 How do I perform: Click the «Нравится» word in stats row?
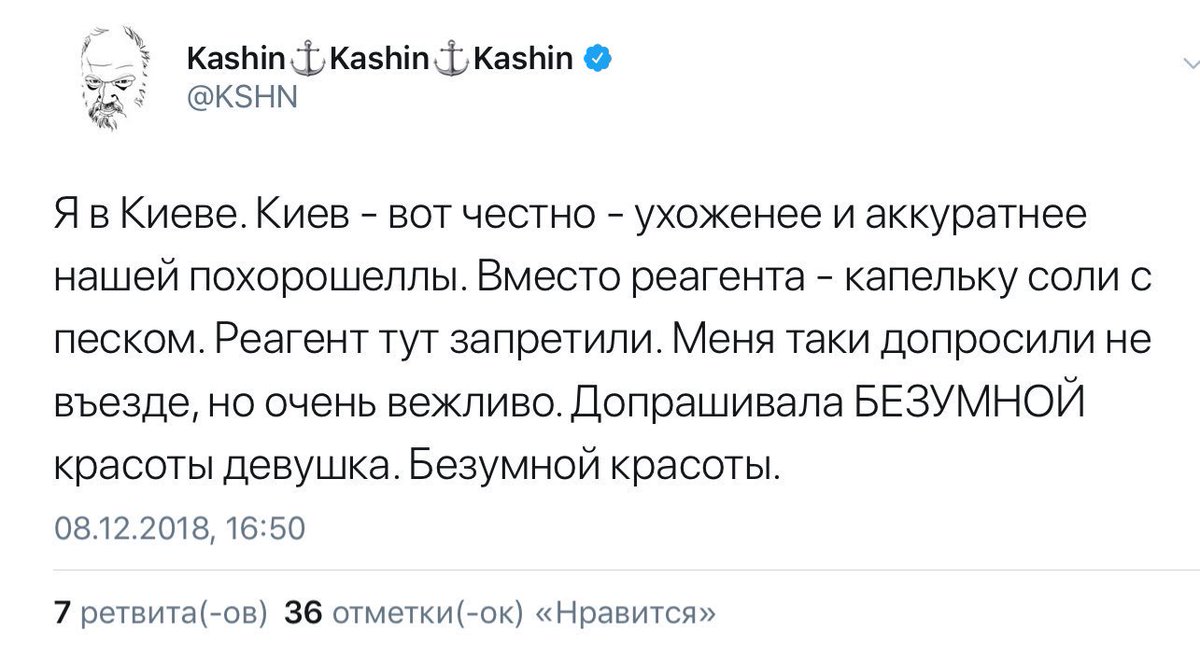627,612
